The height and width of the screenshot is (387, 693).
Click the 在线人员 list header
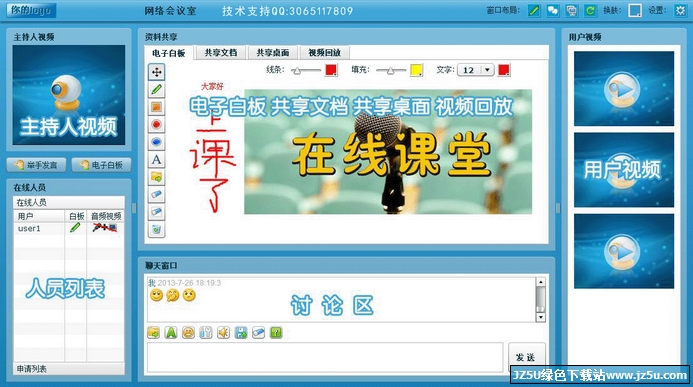(x=69, y=202)
